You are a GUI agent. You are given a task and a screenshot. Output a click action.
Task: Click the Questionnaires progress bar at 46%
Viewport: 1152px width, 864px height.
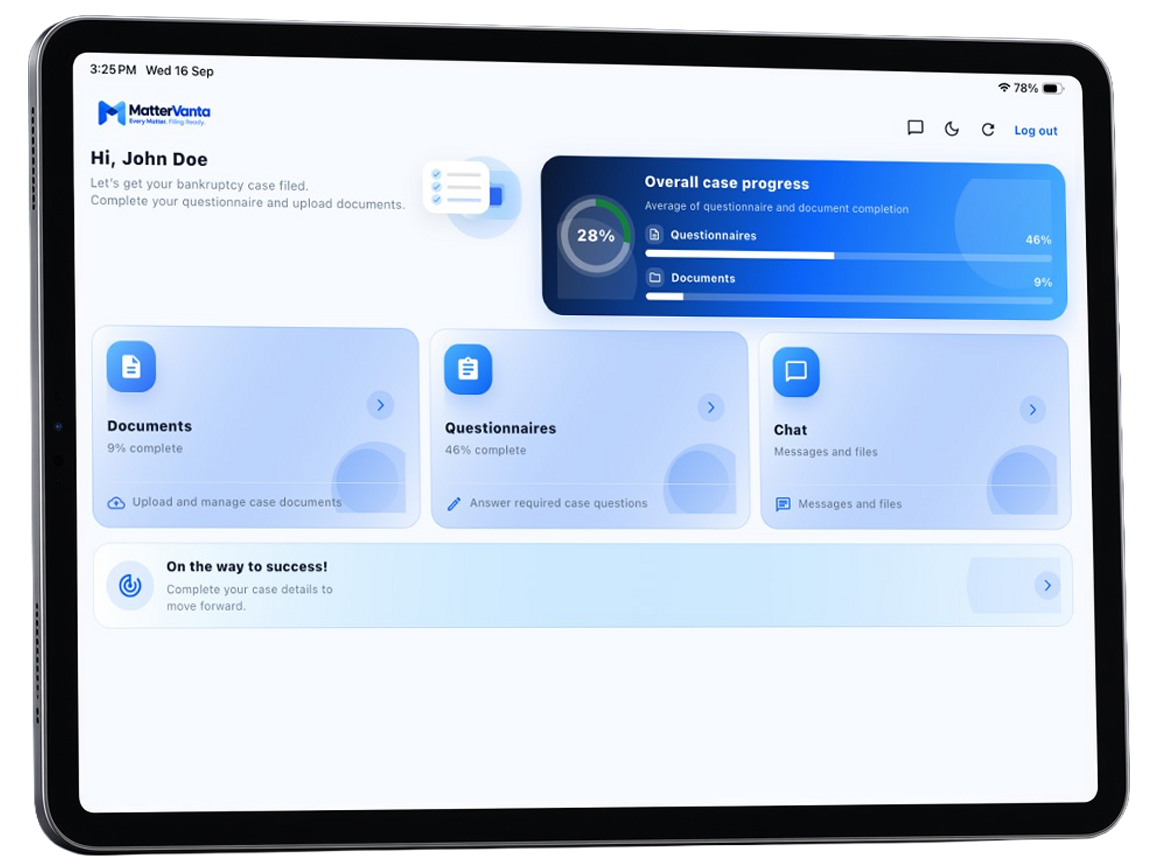pyautogui.click(x=849, y=256)
